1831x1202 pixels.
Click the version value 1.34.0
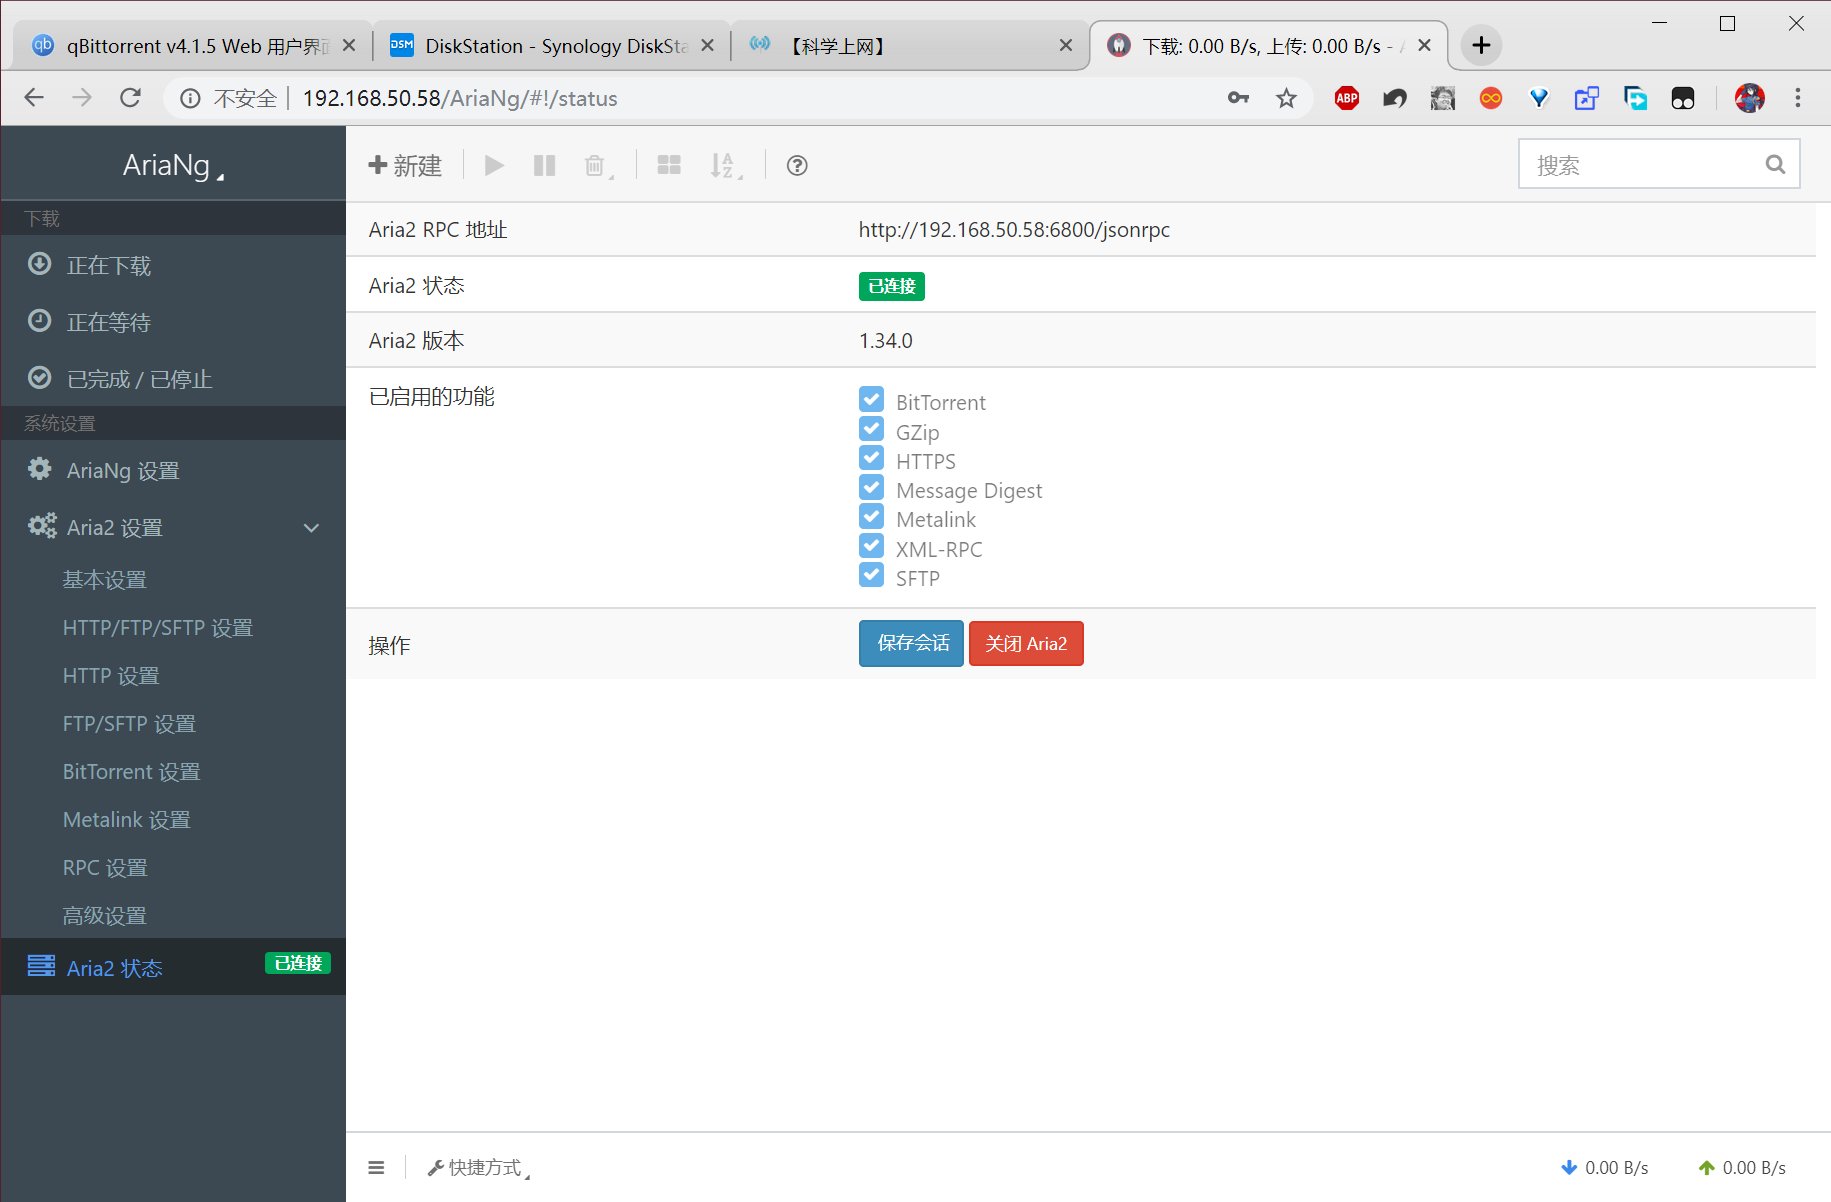pyautogui.click(x=886, y=341)
